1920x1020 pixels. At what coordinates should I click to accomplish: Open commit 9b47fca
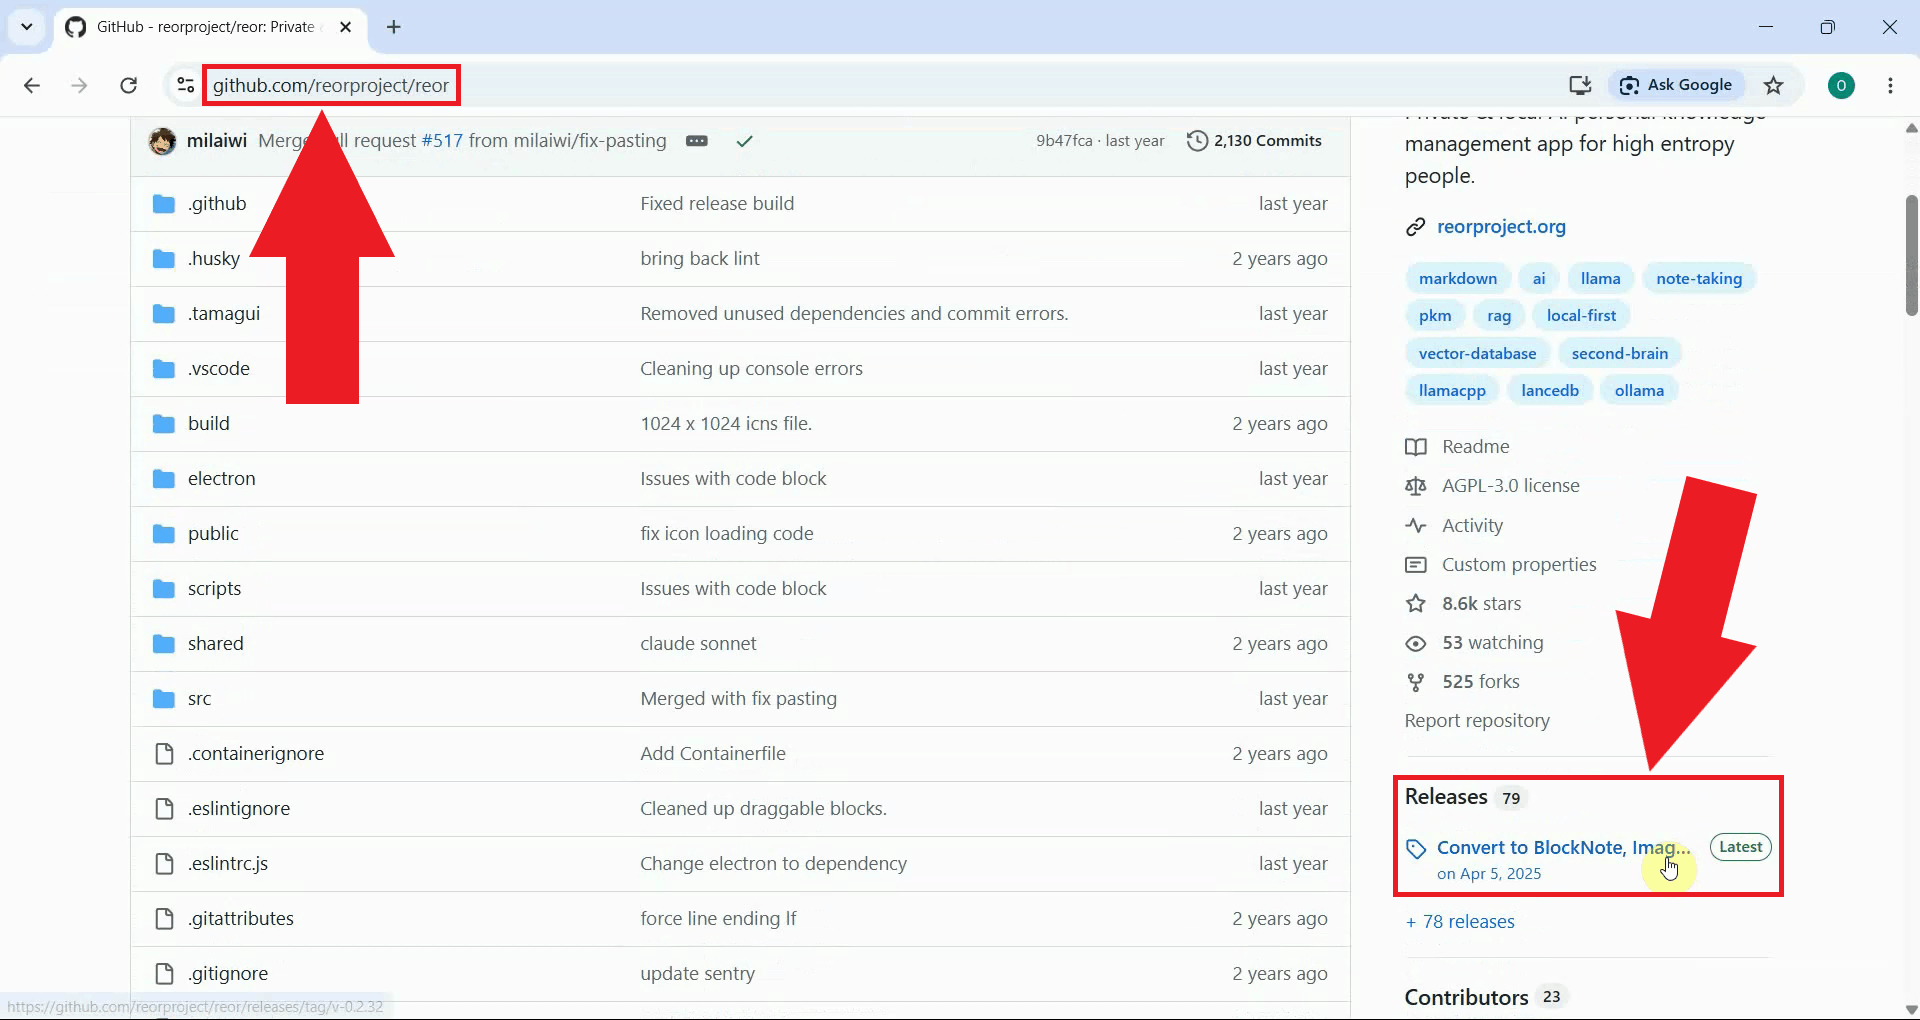click(1064, 141)
